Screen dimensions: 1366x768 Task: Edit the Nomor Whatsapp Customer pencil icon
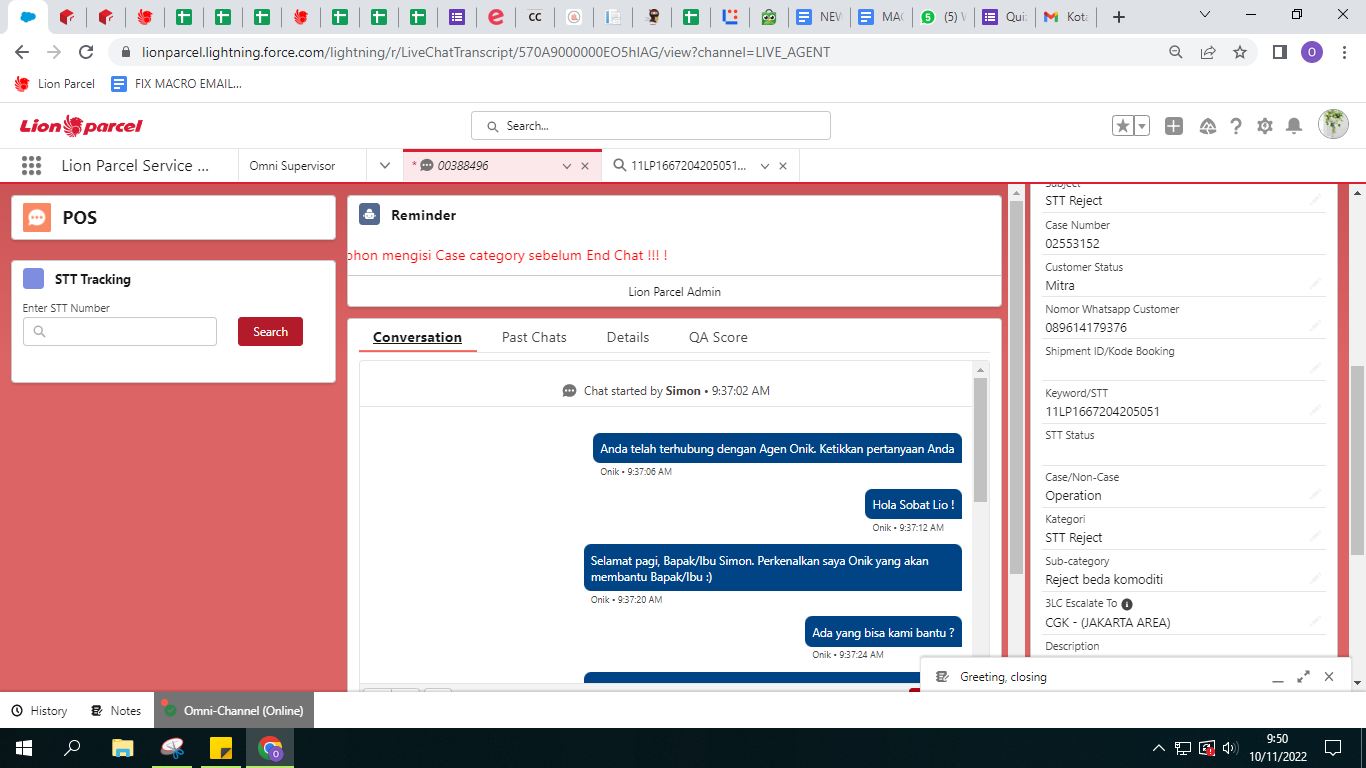[x=1316, y=327]
